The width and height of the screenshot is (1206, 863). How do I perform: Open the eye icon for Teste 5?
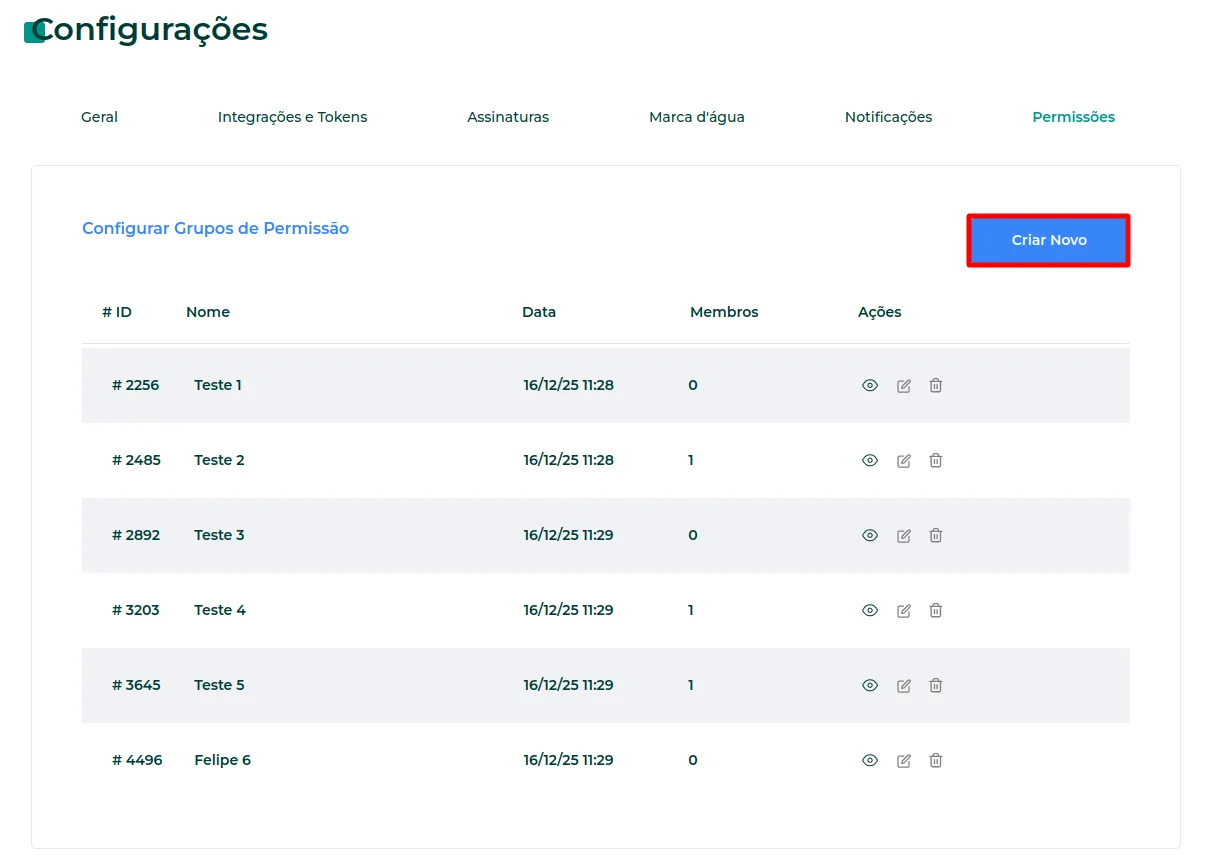click(x=870, y=685)
